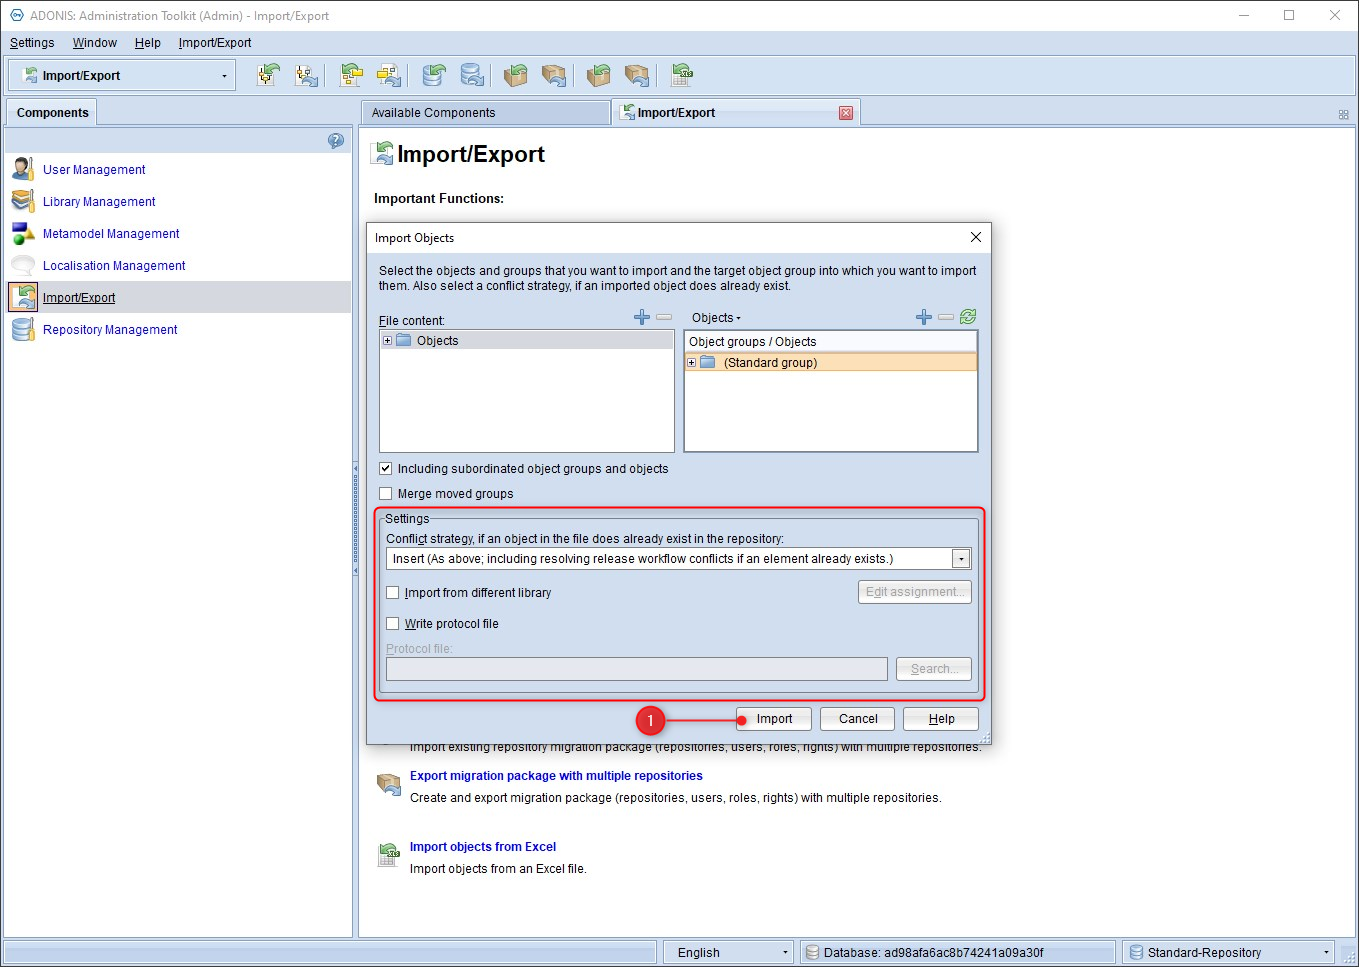1359x967 pixels.
Task: Click the import from Excel toolbar icon
Action: coord(682,75)
